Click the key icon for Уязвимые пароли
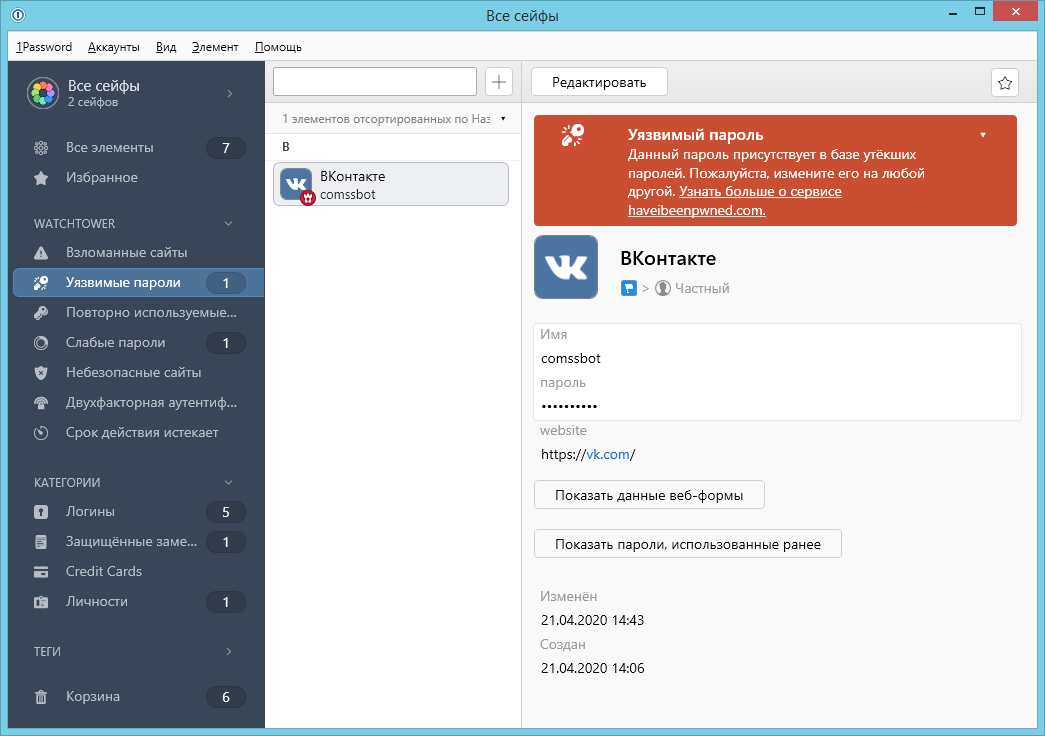The height and width of the screenshot is (736, 1045). tap(41, 283)
